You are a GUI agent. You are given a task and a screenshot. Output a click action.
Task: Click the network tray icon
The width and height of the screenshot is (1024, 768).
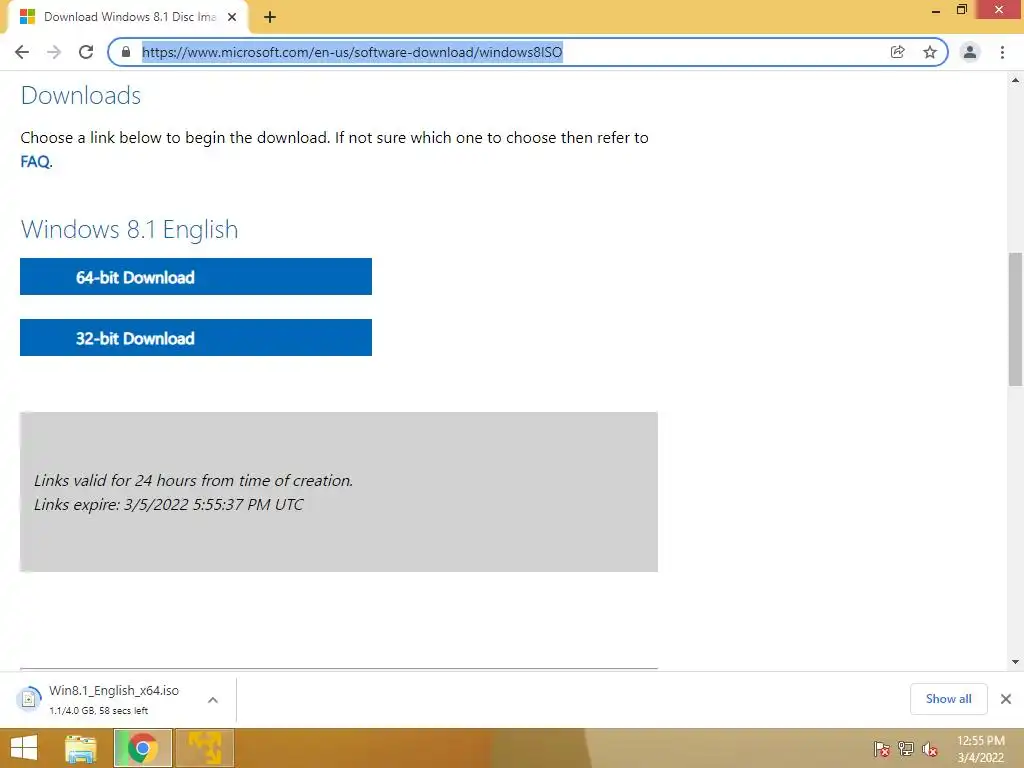(906, 749)
